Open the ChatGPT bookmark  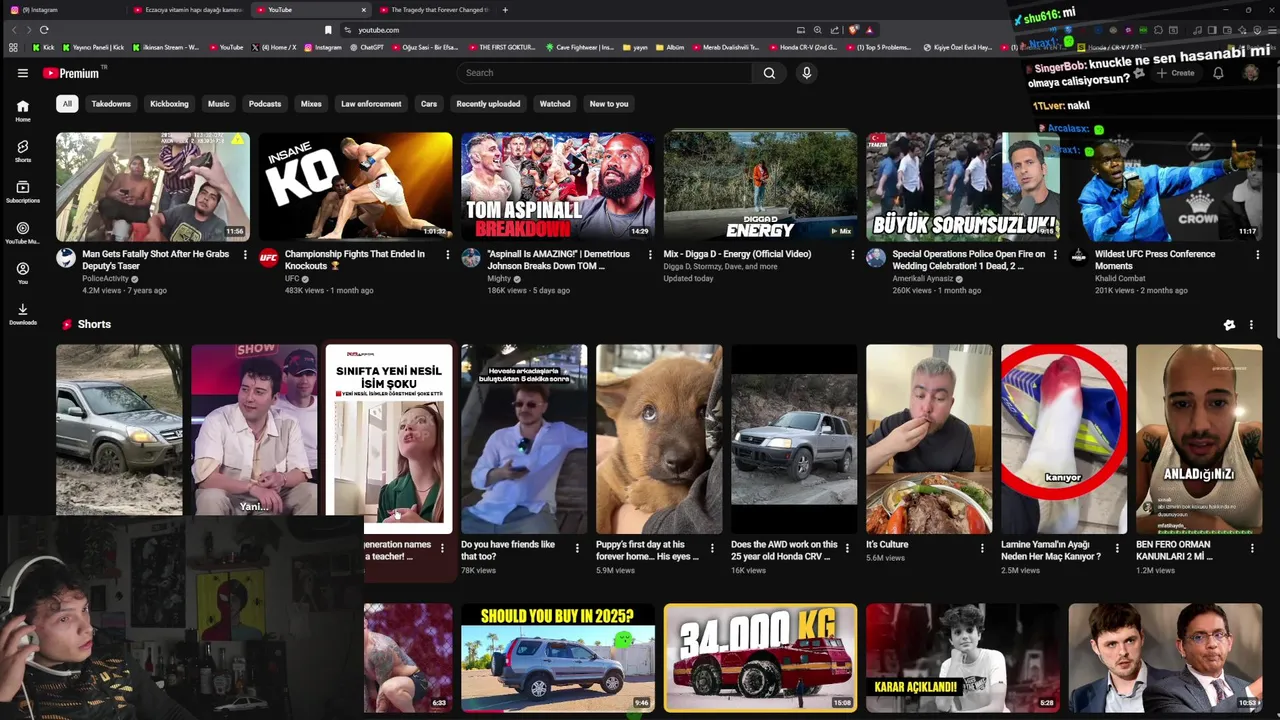tap(366, 47)
